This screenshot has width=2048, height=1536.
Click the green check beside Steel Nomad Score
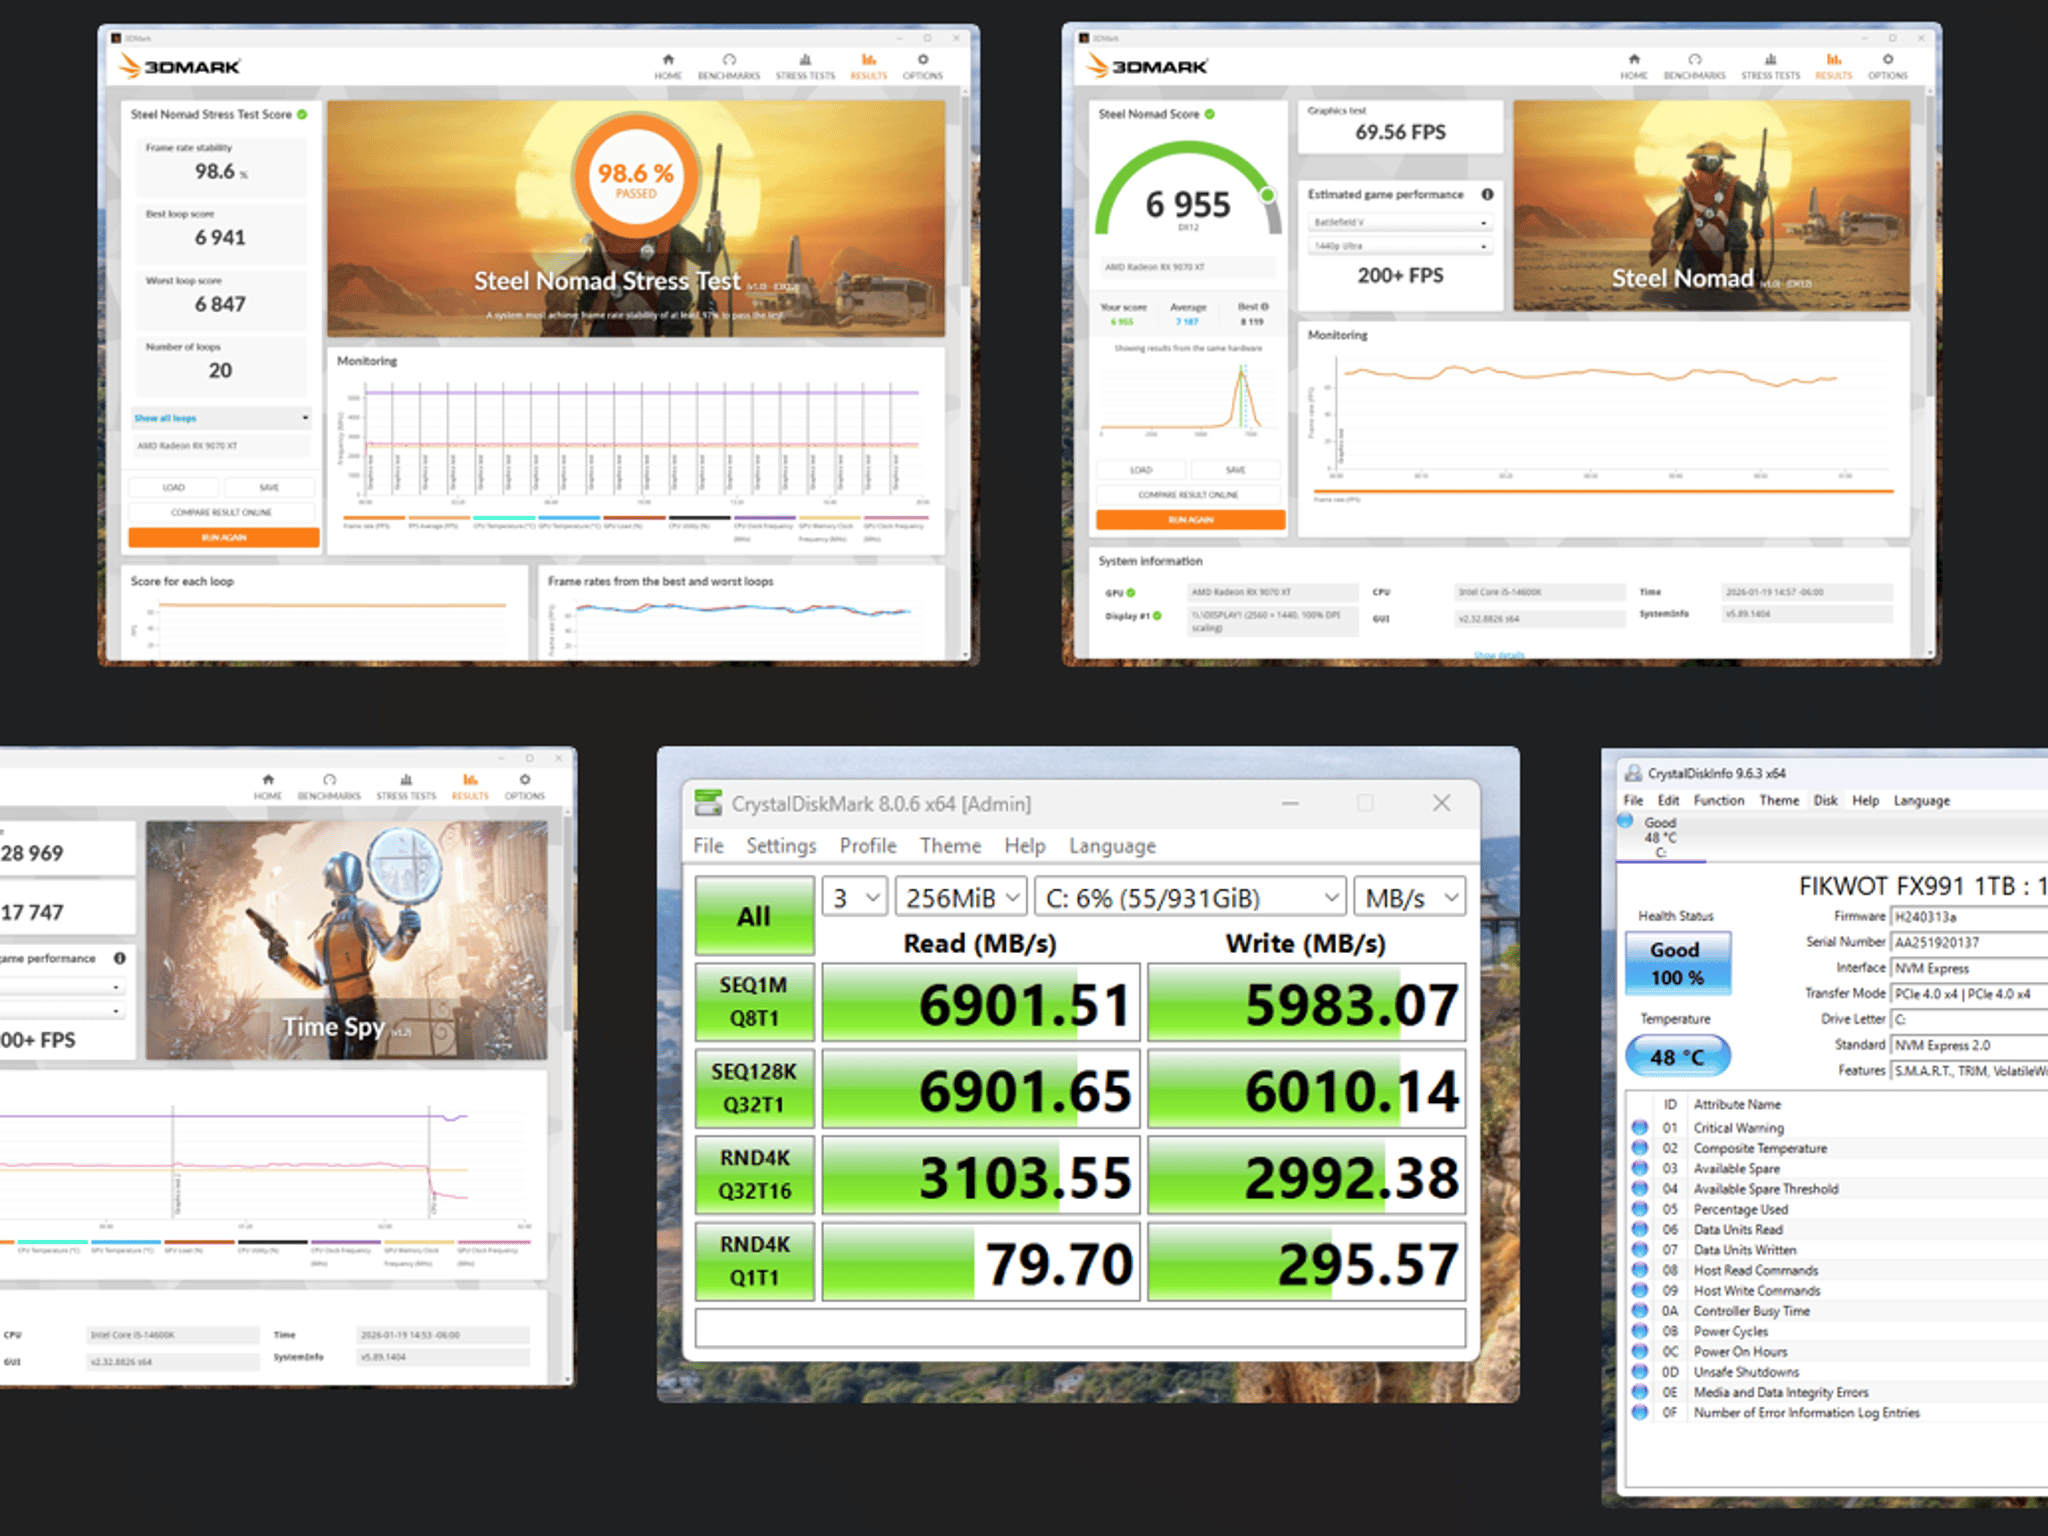[1209, 114]
